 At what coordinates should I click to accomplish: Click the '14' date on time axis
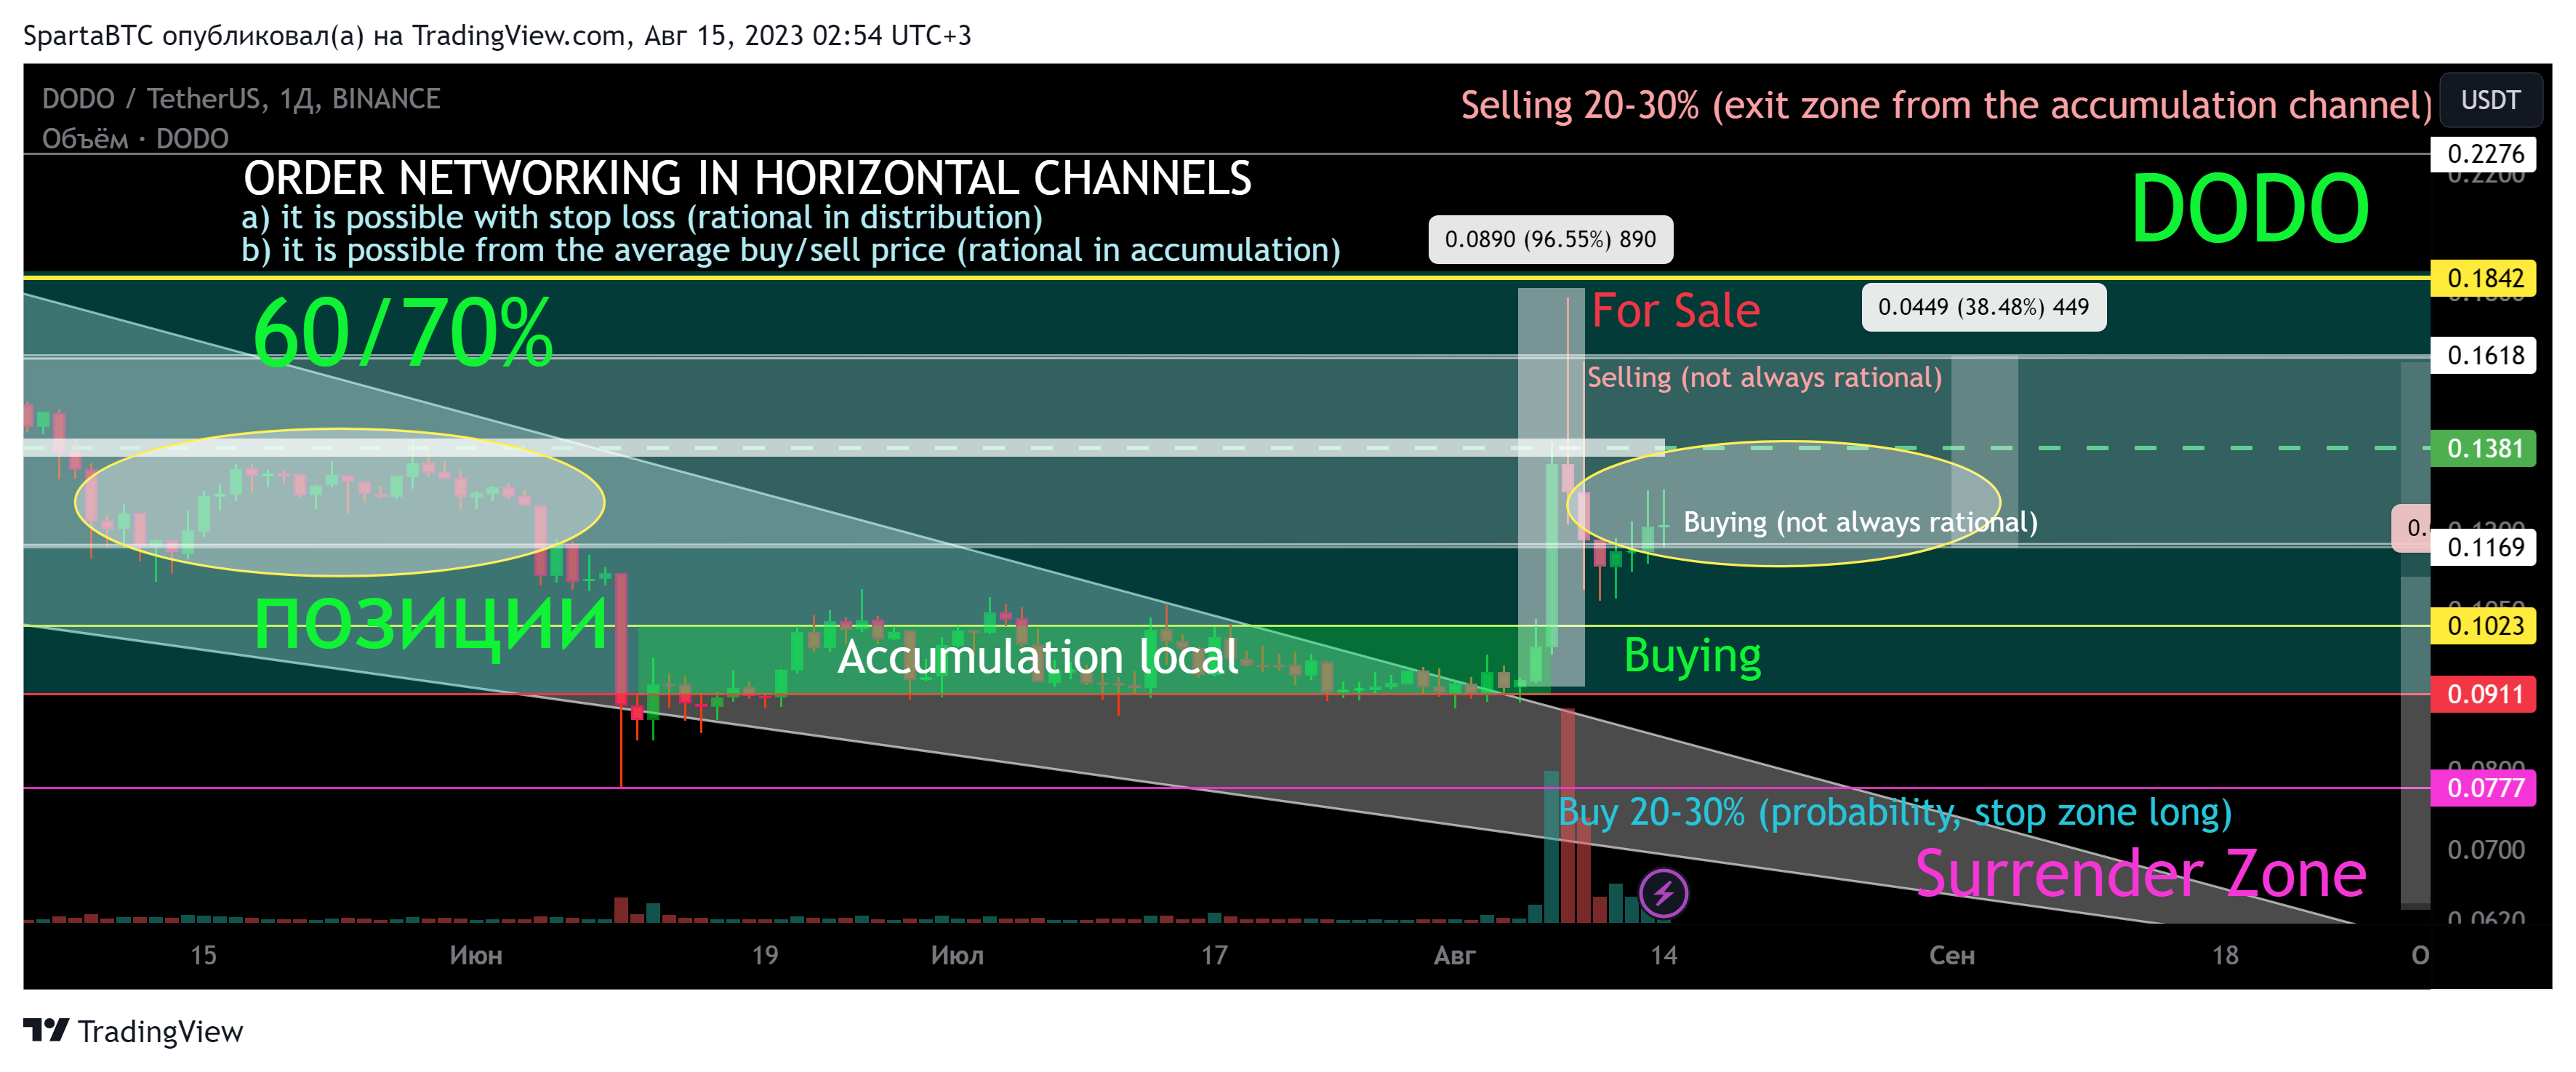tap(1663, 955)
